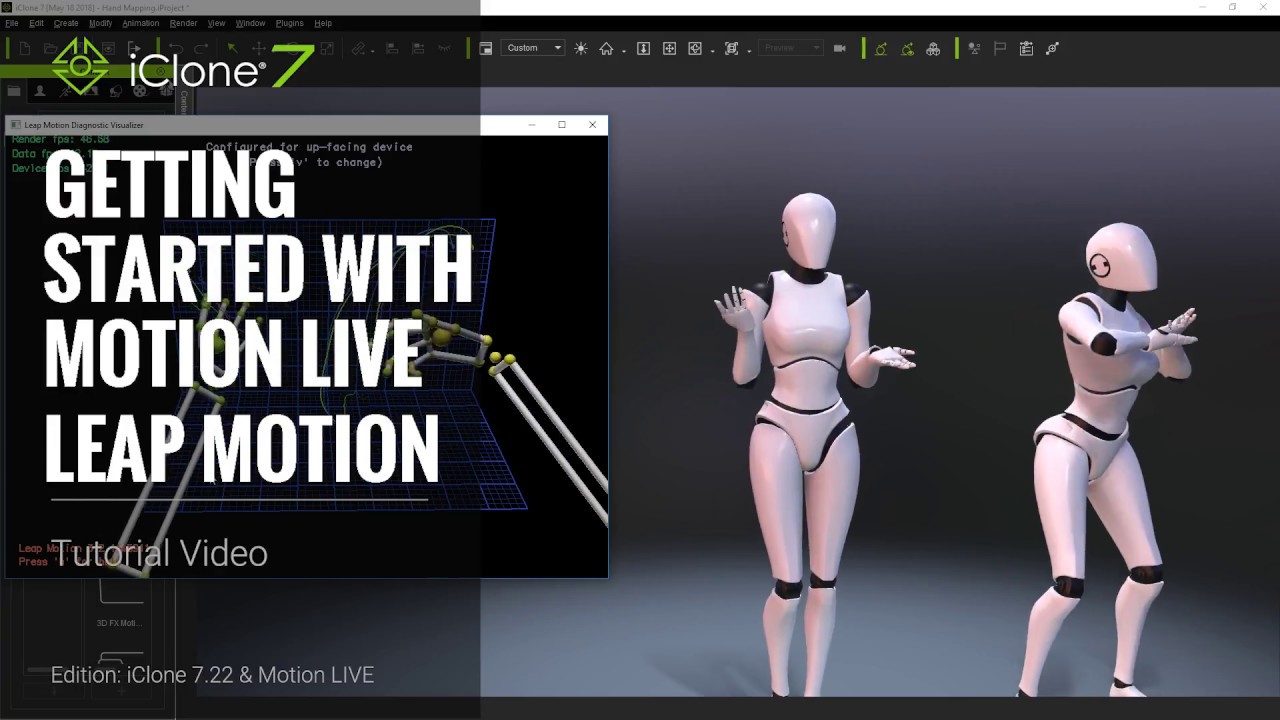1280x720 pixels.
Task: Close the Leap Motion Diagnostic Visualizer window
Action: 592,125
